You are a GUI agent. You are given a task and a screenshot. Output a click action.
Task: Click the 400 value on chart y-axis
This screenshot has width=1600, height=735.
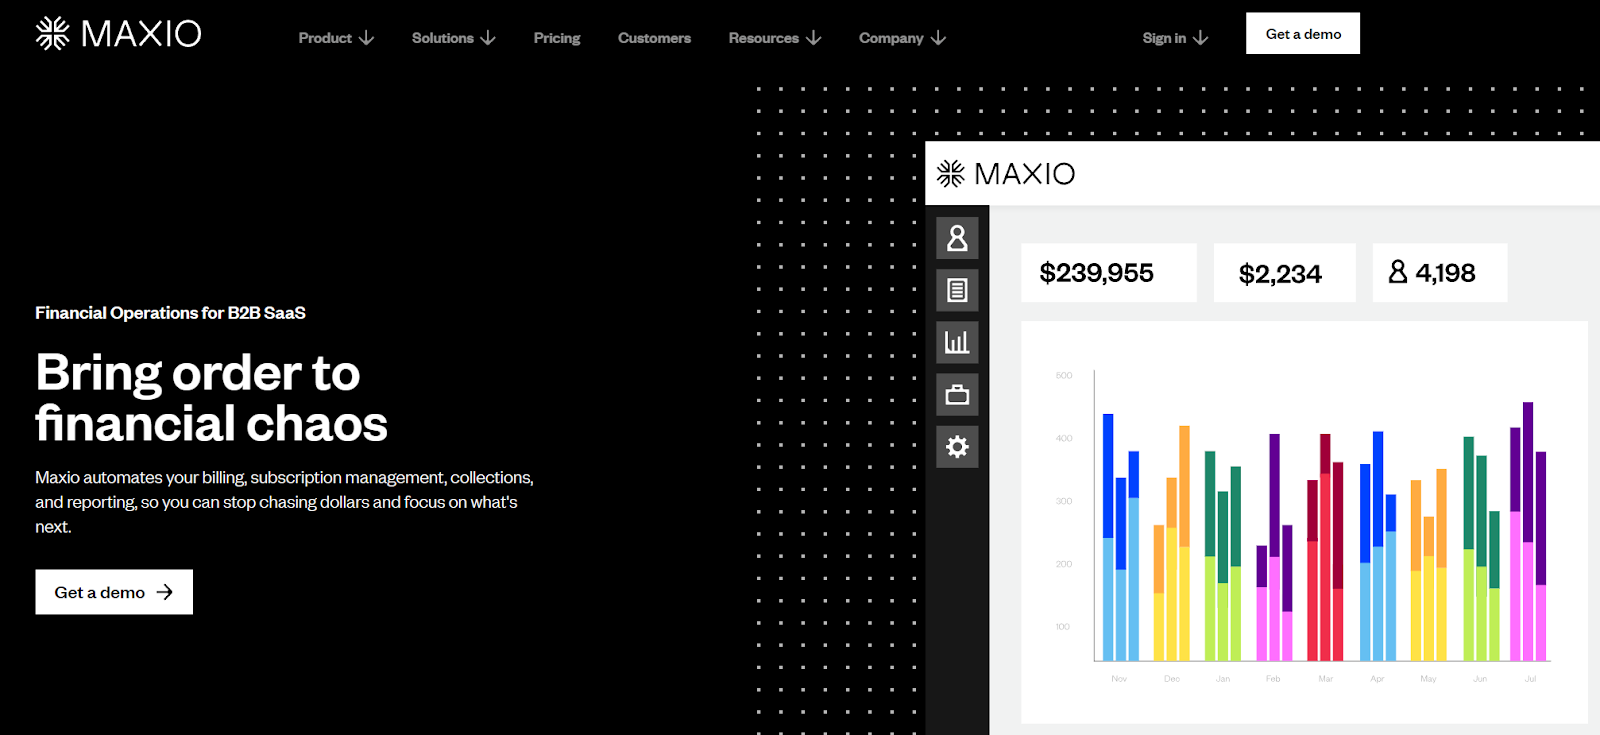tap(1064, 438)
